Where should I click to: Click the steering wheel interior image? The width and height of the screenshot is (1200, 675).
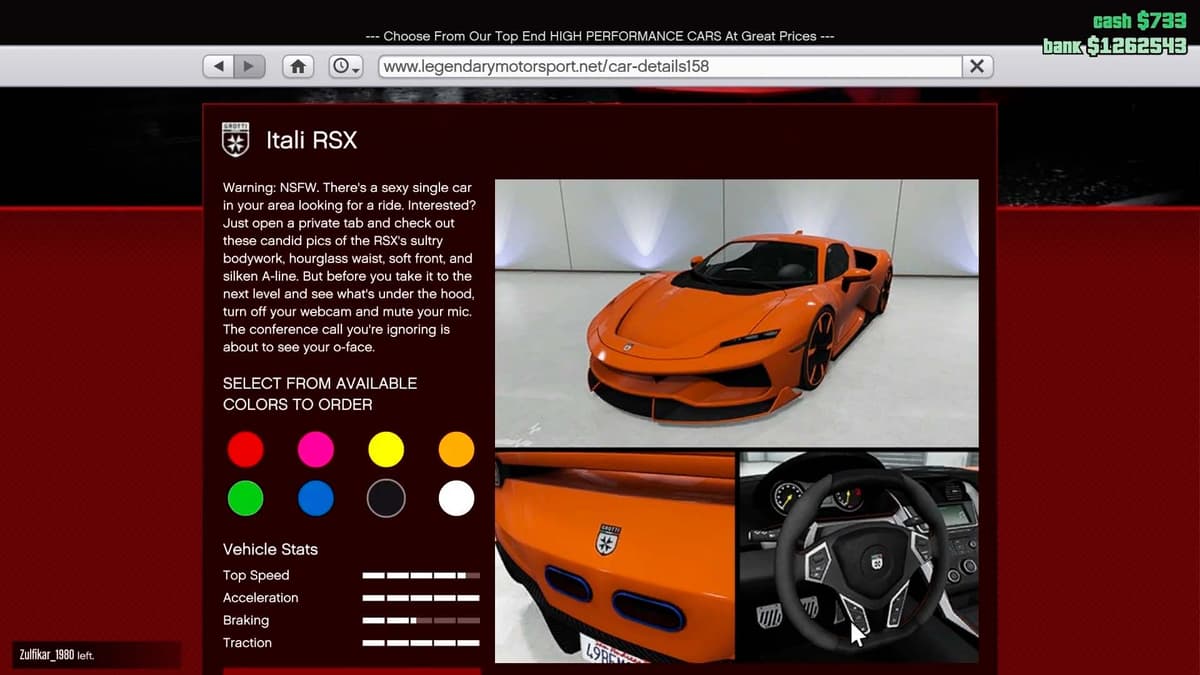[858, 557]
